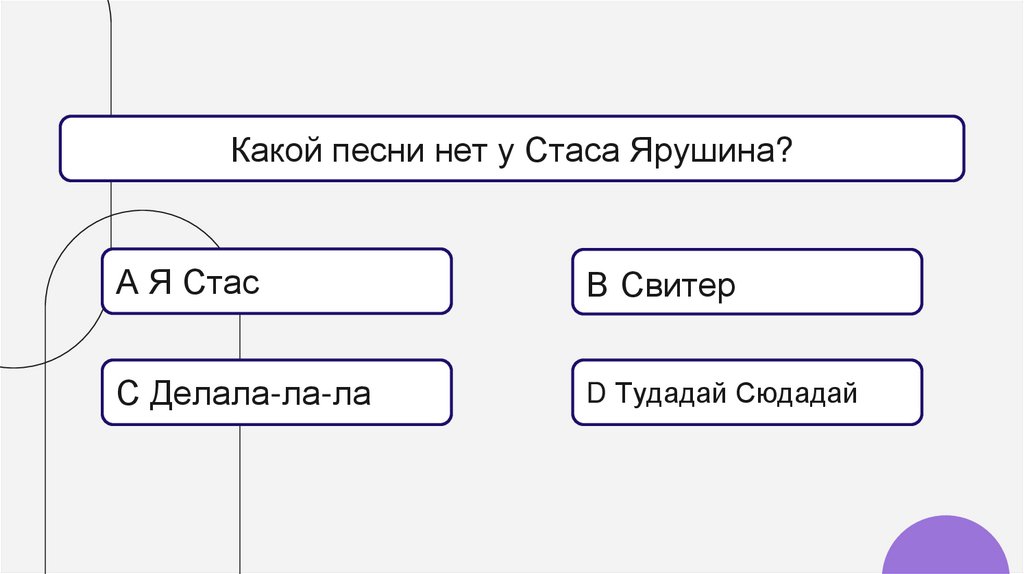Screen dimensions: 1024x574
Task: Pick answer C "Делала-ла-ла"
Action: (277, 393)
